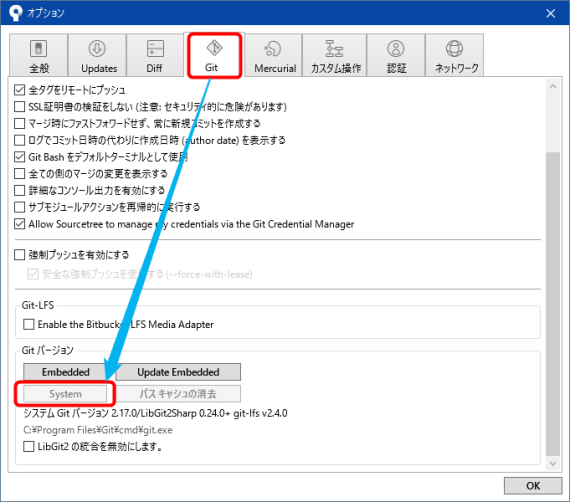
Task: Click the scrollbar up arrow
Action: (x=553, y=86)
